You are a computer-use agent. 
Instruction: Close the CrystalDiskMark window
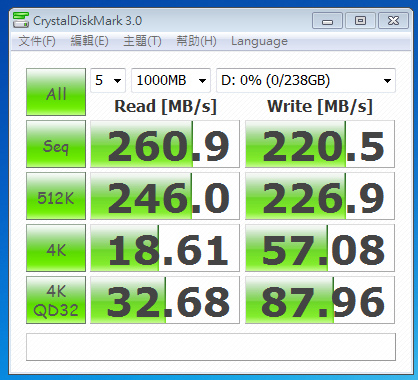(393, 21)
